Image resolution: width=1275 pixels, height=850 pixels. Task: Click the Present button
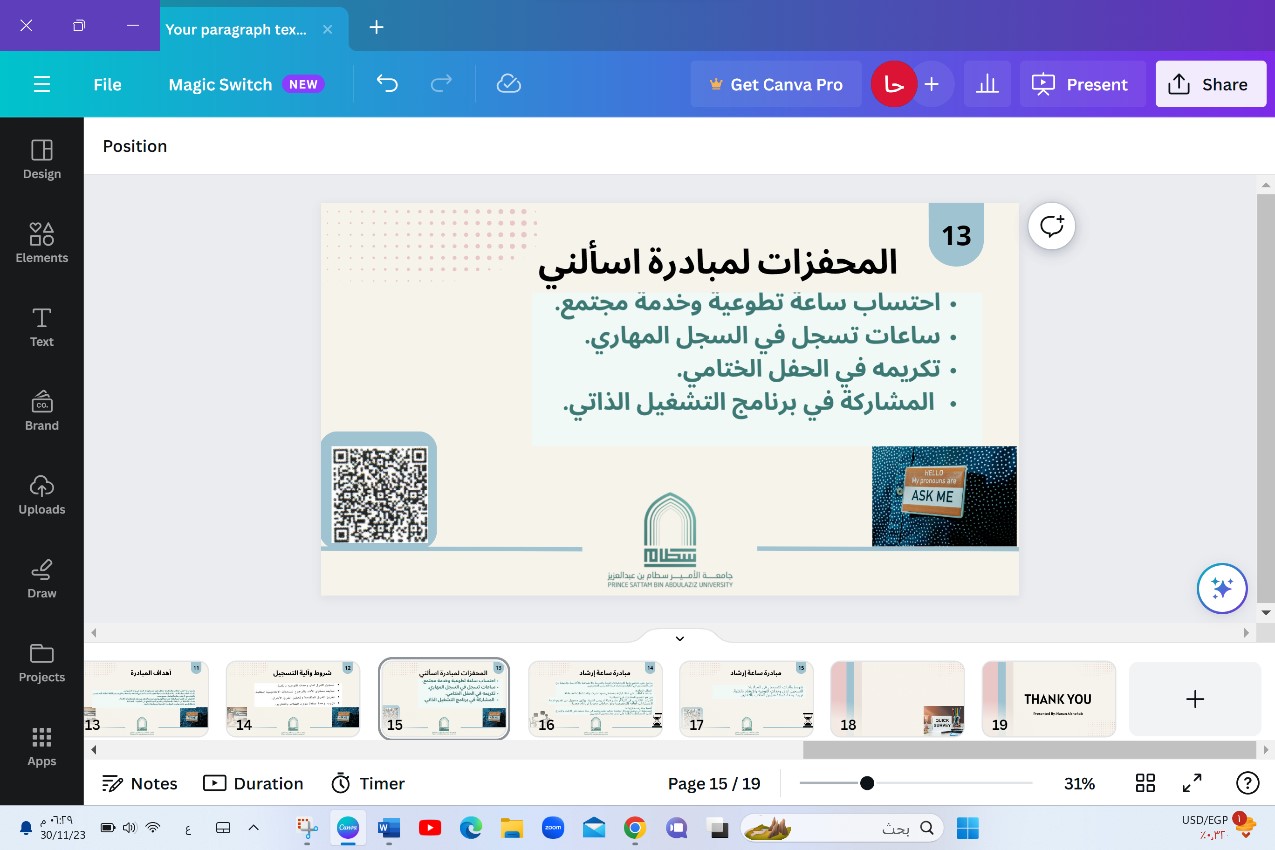tap(1081, 84)
